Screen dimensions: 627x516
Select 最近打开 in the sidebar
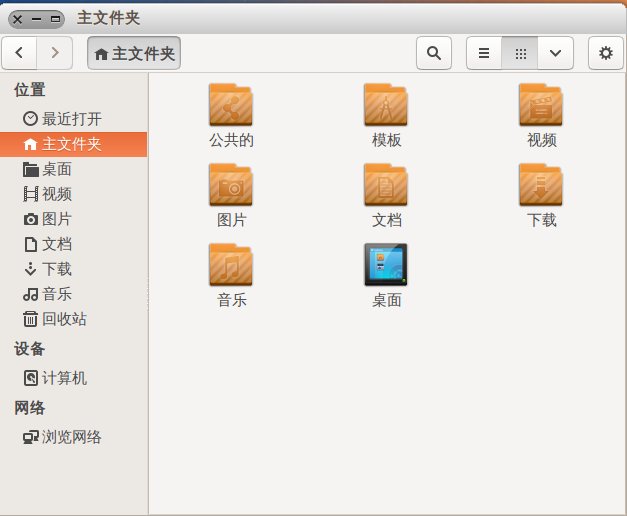click(x=74, y=119)
